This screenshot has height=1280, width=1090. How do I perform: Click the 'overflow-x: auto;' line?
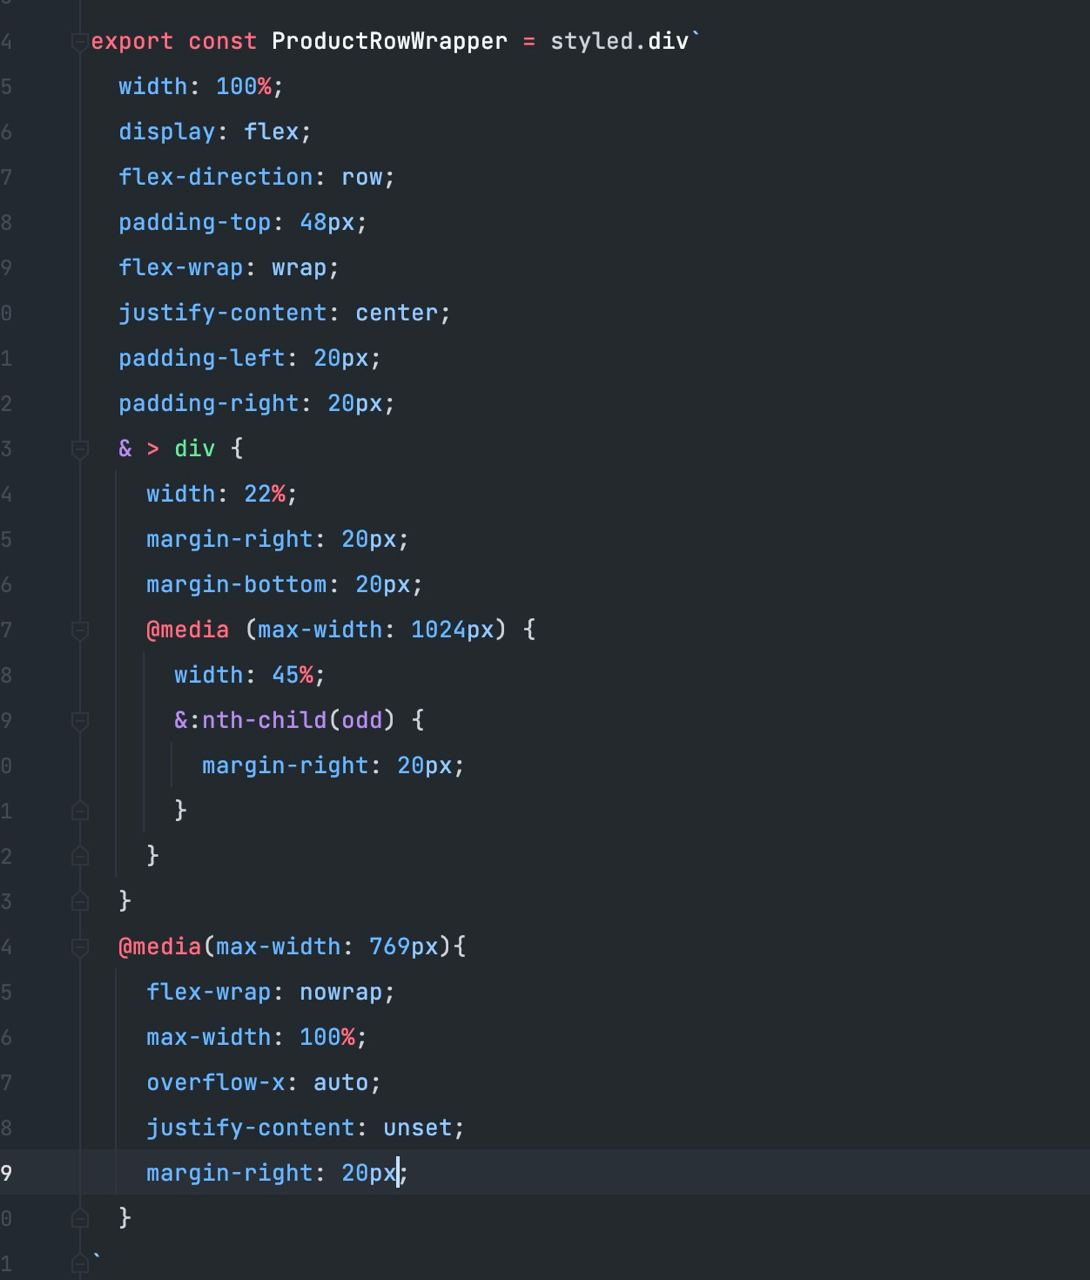point(264,1082)
